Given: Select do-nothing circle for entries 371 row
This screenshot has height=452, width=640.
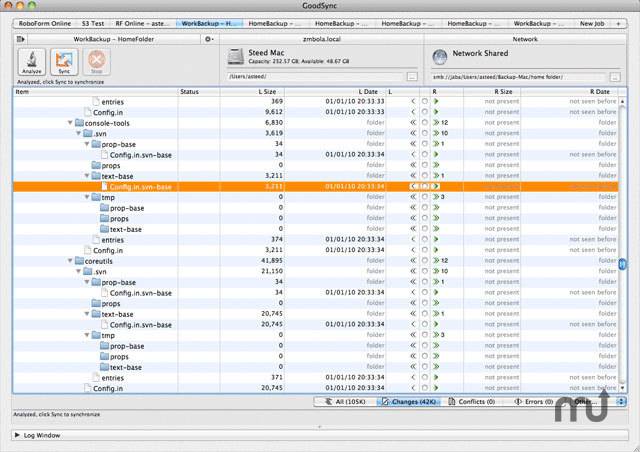Looking at the screenshot, I should 425,377.
